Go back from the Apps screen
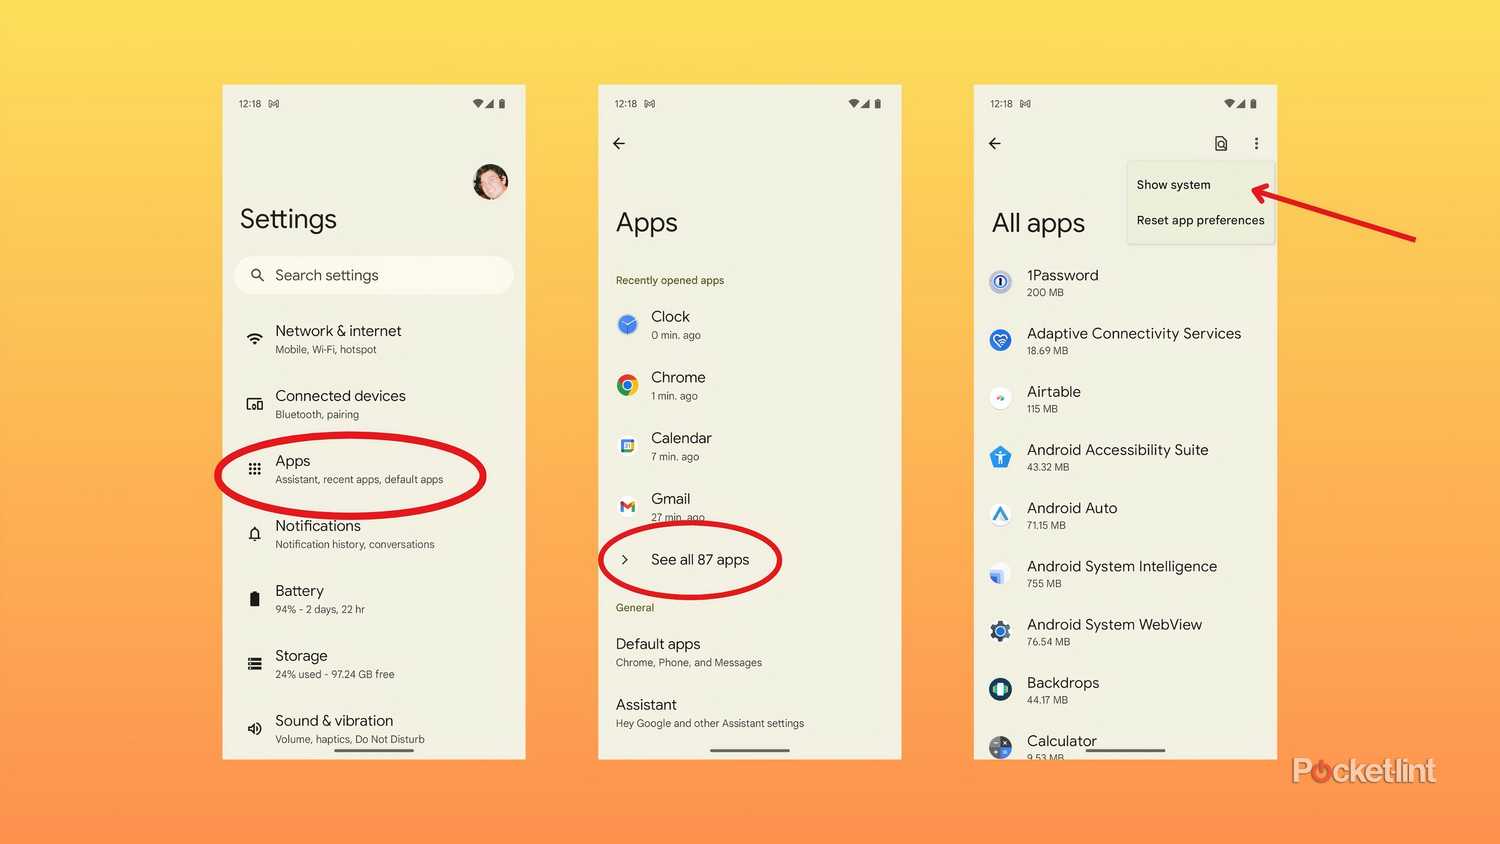This screenshot has height=844, width=1500. coord(619,144)
